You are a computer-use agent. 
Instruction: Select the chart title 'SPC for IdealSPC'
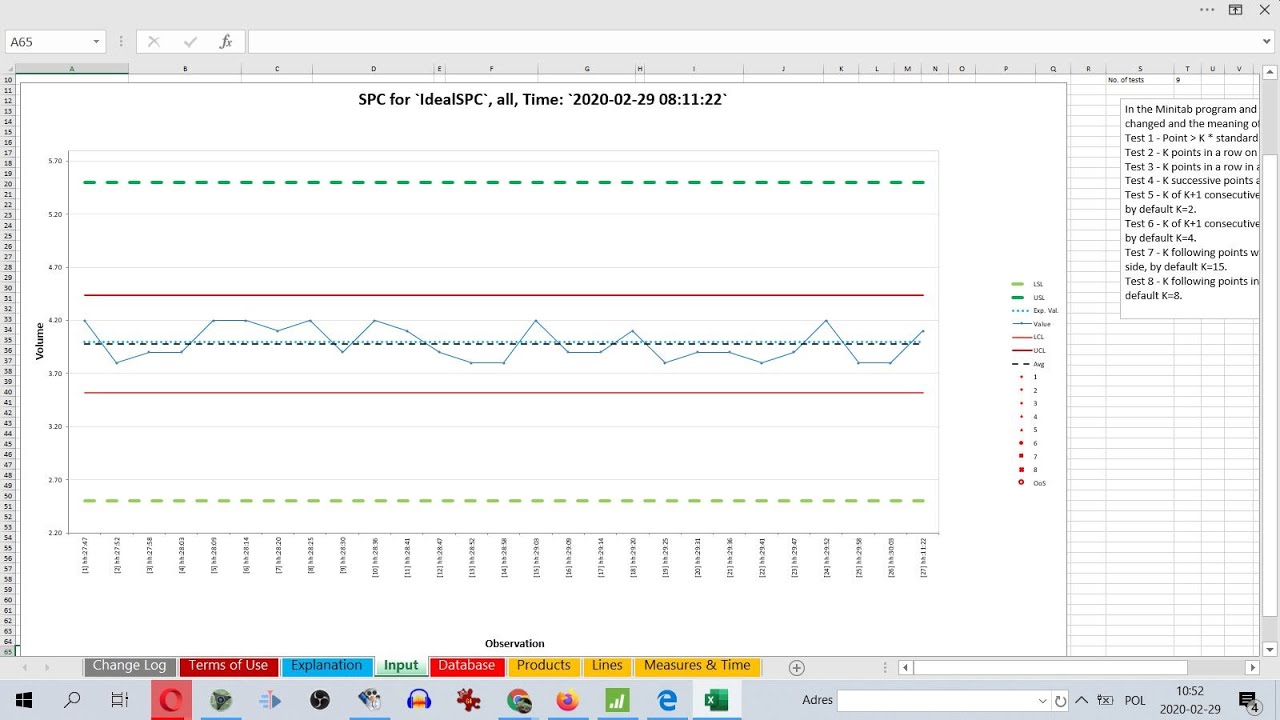(x=543, y=100)
